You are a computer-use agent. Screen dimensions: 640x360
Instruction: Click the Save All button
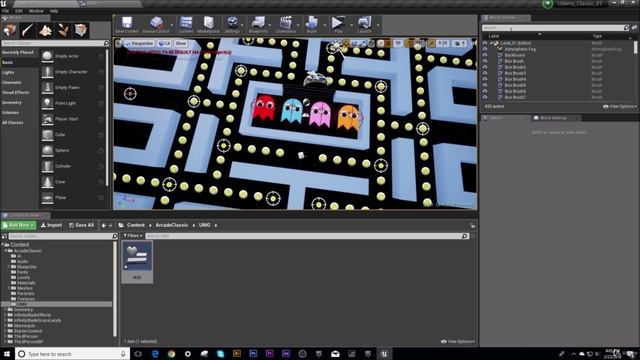(x=81, y=225)
